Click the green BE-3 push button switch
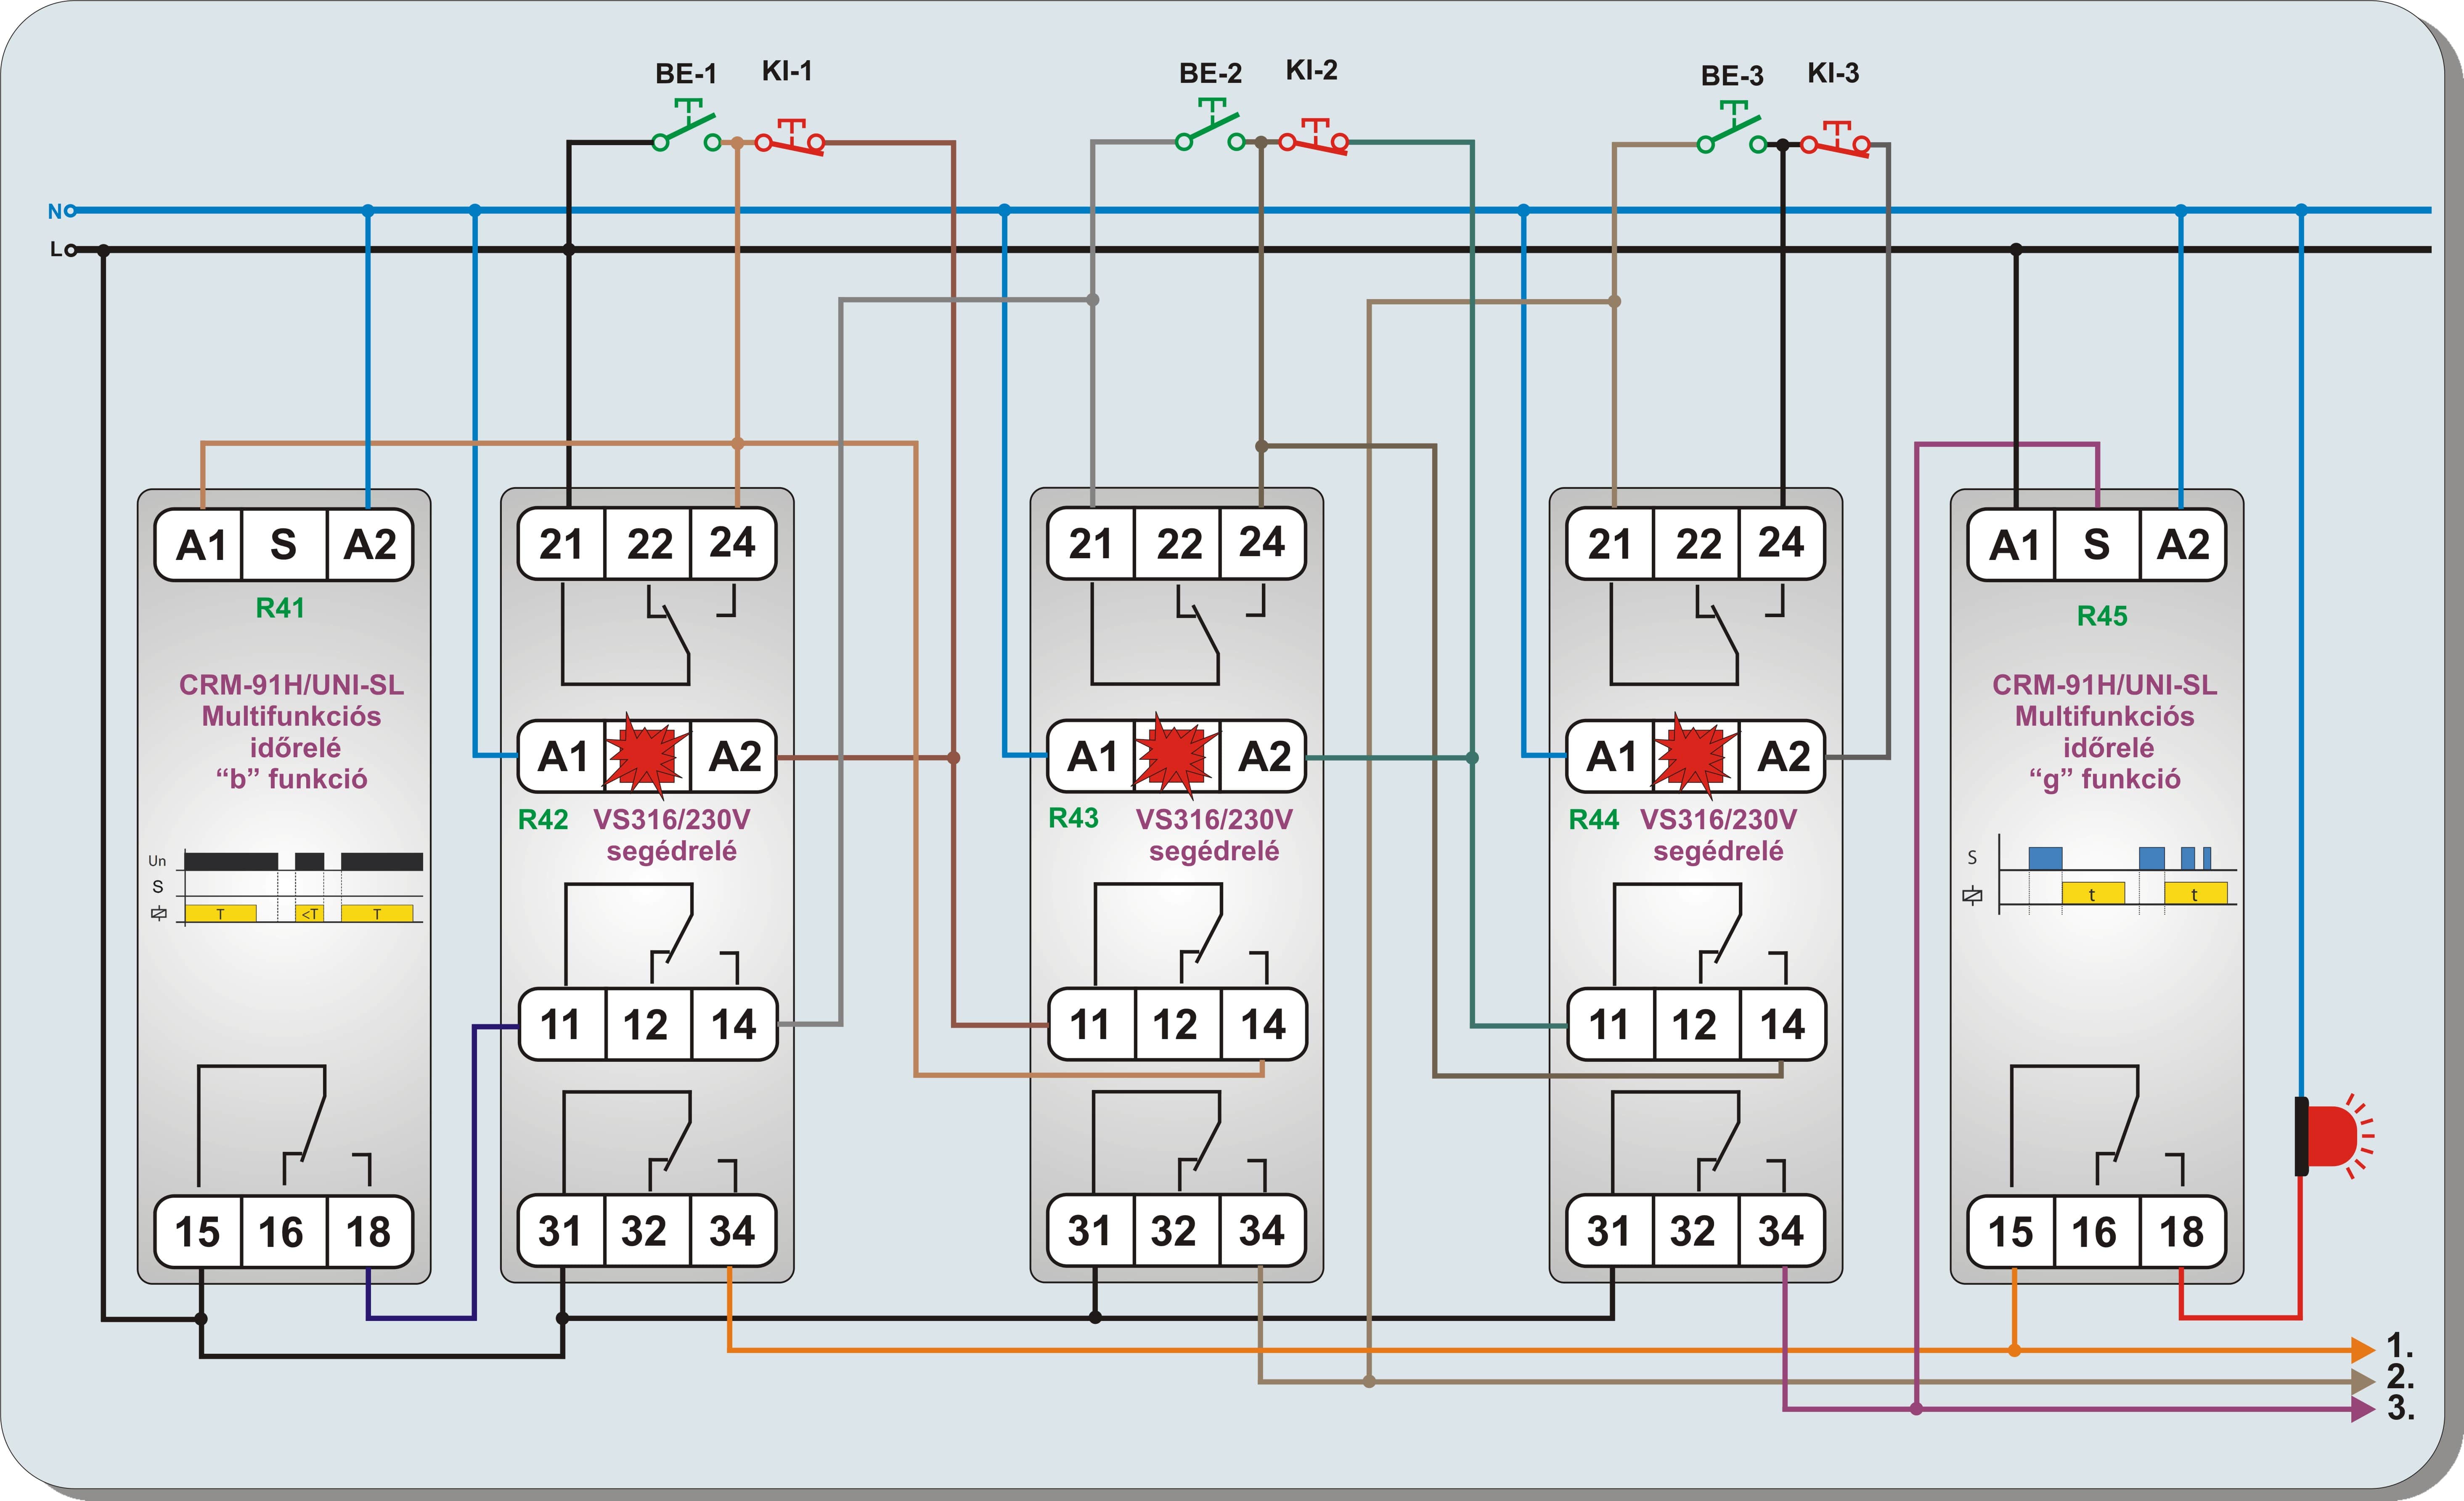 pos(1732,127)
